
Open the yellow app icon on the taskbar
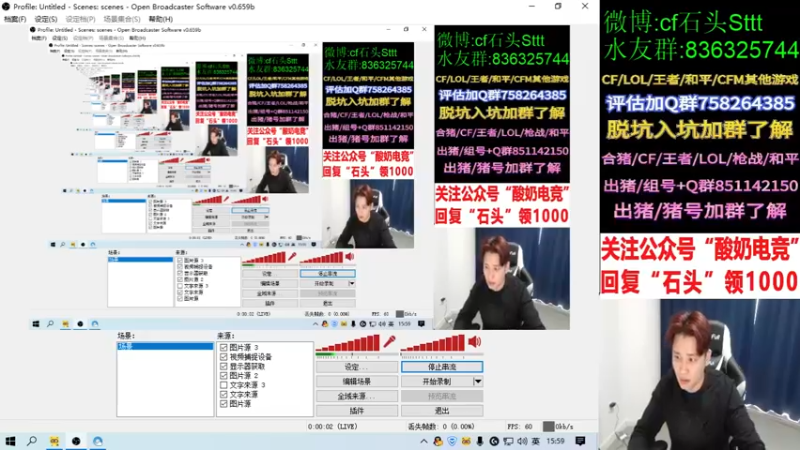[x=54, y=441]
